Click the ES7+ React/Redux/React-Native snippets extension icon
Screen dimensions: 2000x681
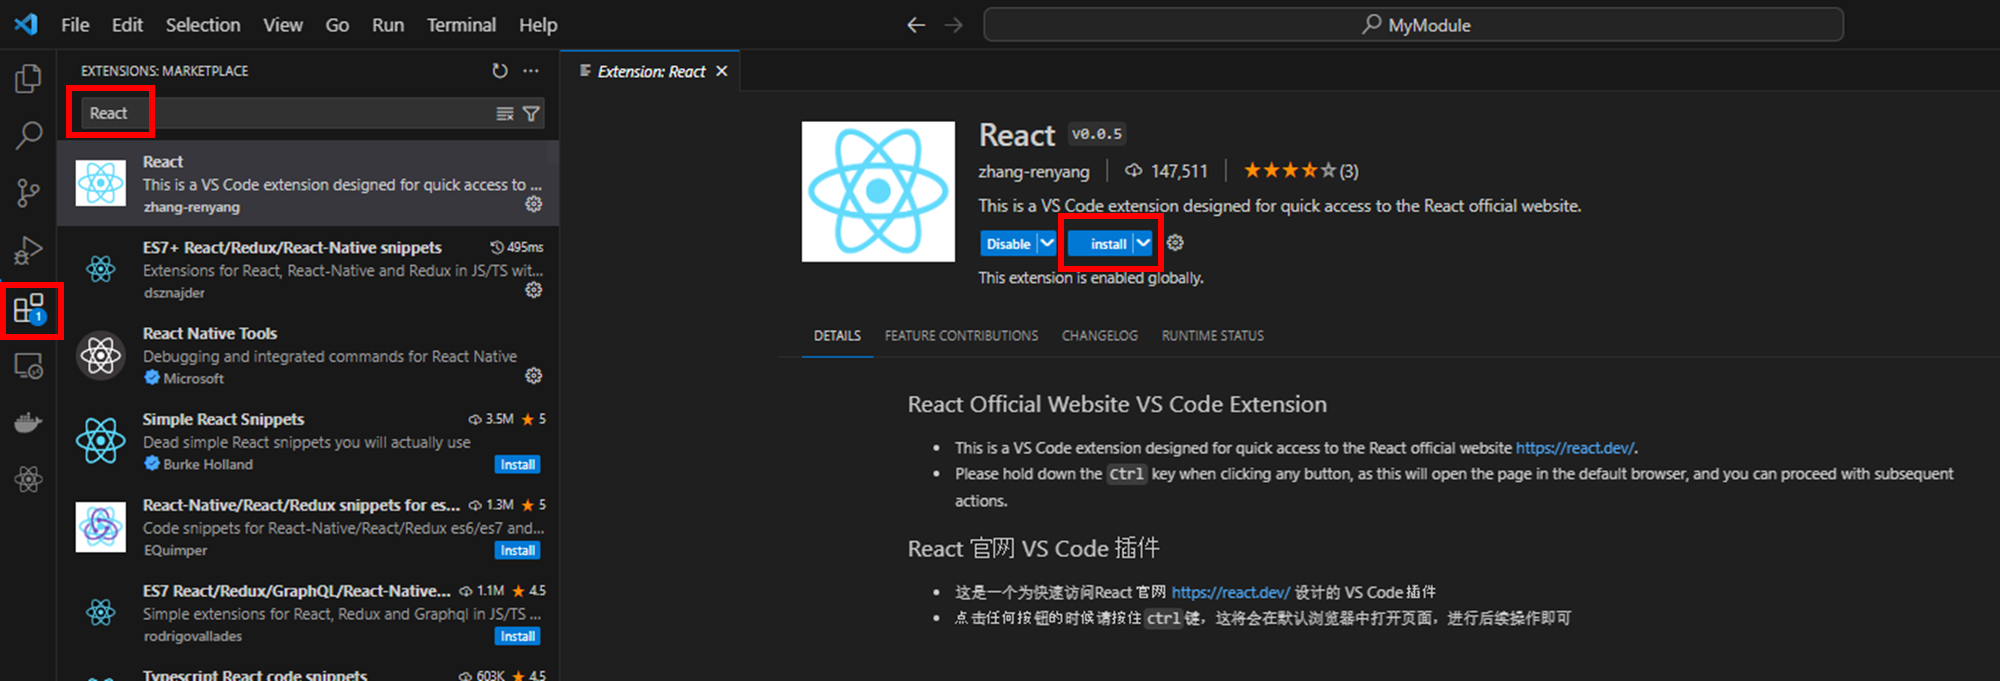[x=101, y=269]
